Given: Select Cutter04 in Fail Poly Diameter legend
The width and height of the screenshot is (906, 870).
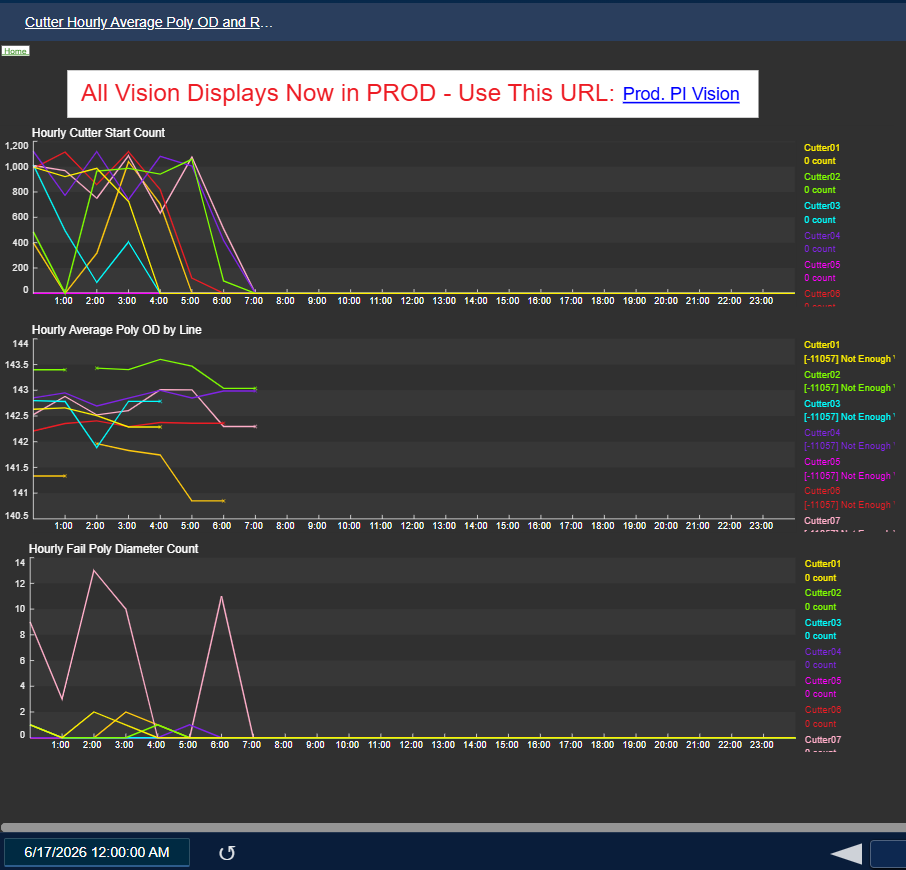Looking at the screenshot, I should tap(822, 652).
